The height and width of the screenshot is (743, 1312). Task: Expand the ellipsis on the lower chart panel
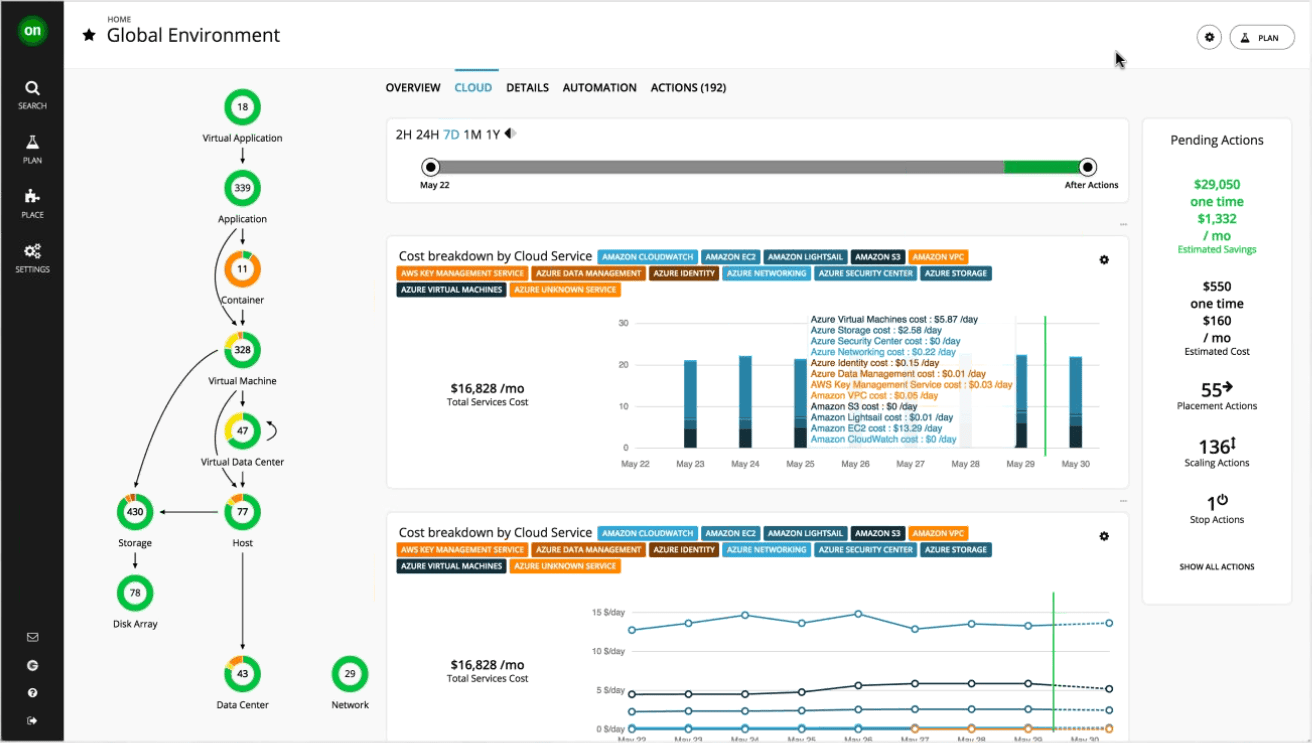tap(1123, 499)
